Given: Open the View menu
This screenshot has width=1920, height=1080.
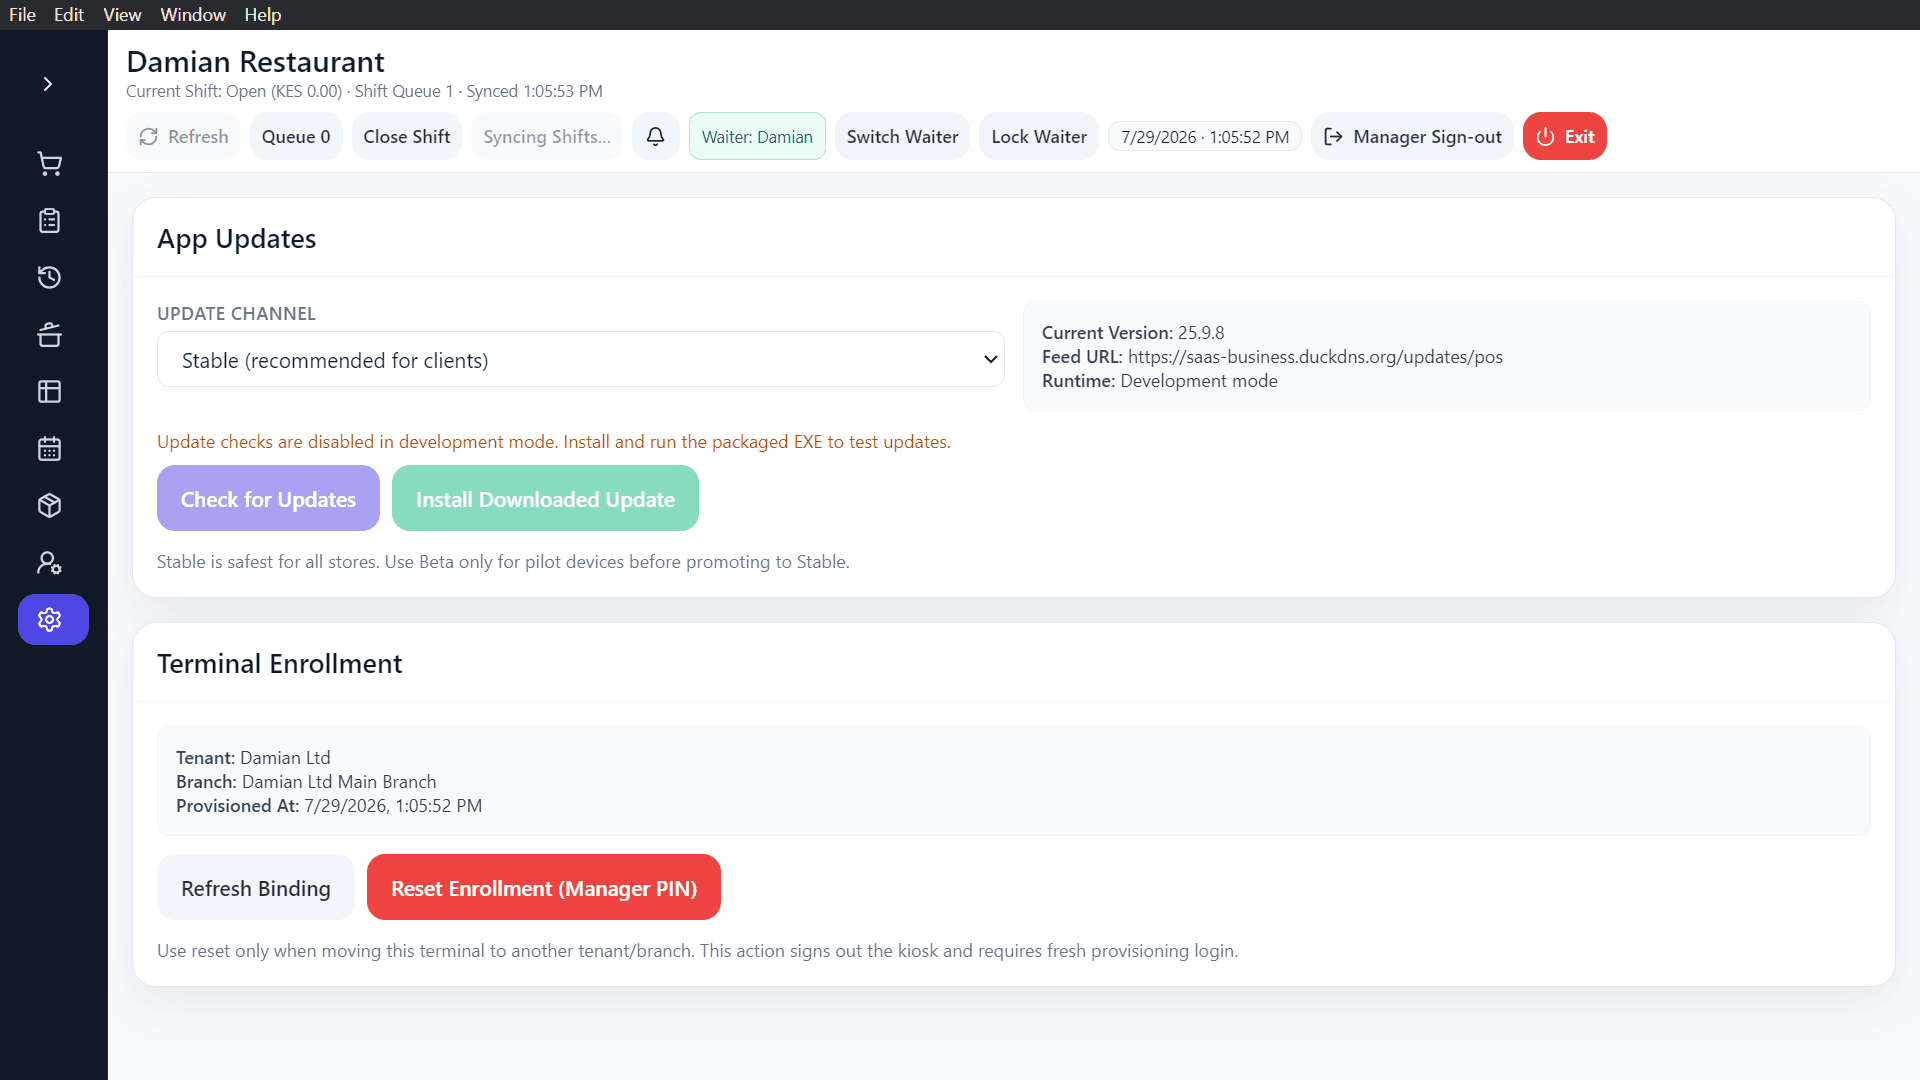Looking at the screenshot, I should [x=122, y=15].
